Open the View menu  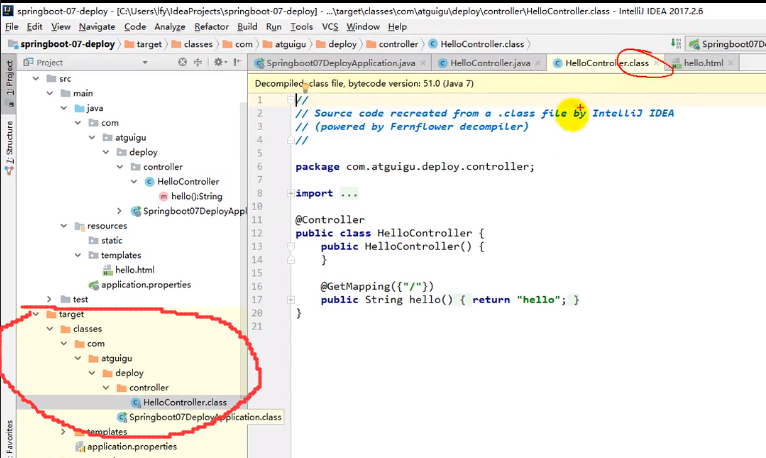(61, 27)
